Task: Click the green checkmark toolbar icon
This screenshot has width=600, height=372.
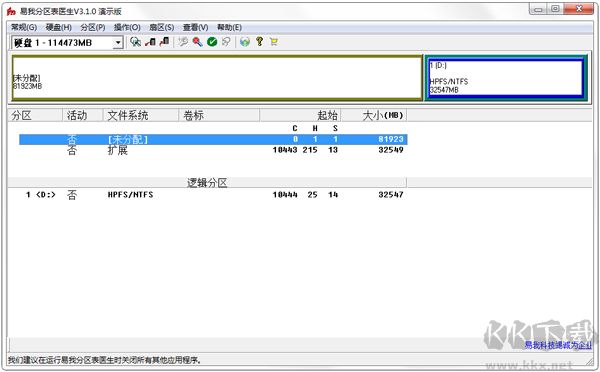Action: click(212, 42)
